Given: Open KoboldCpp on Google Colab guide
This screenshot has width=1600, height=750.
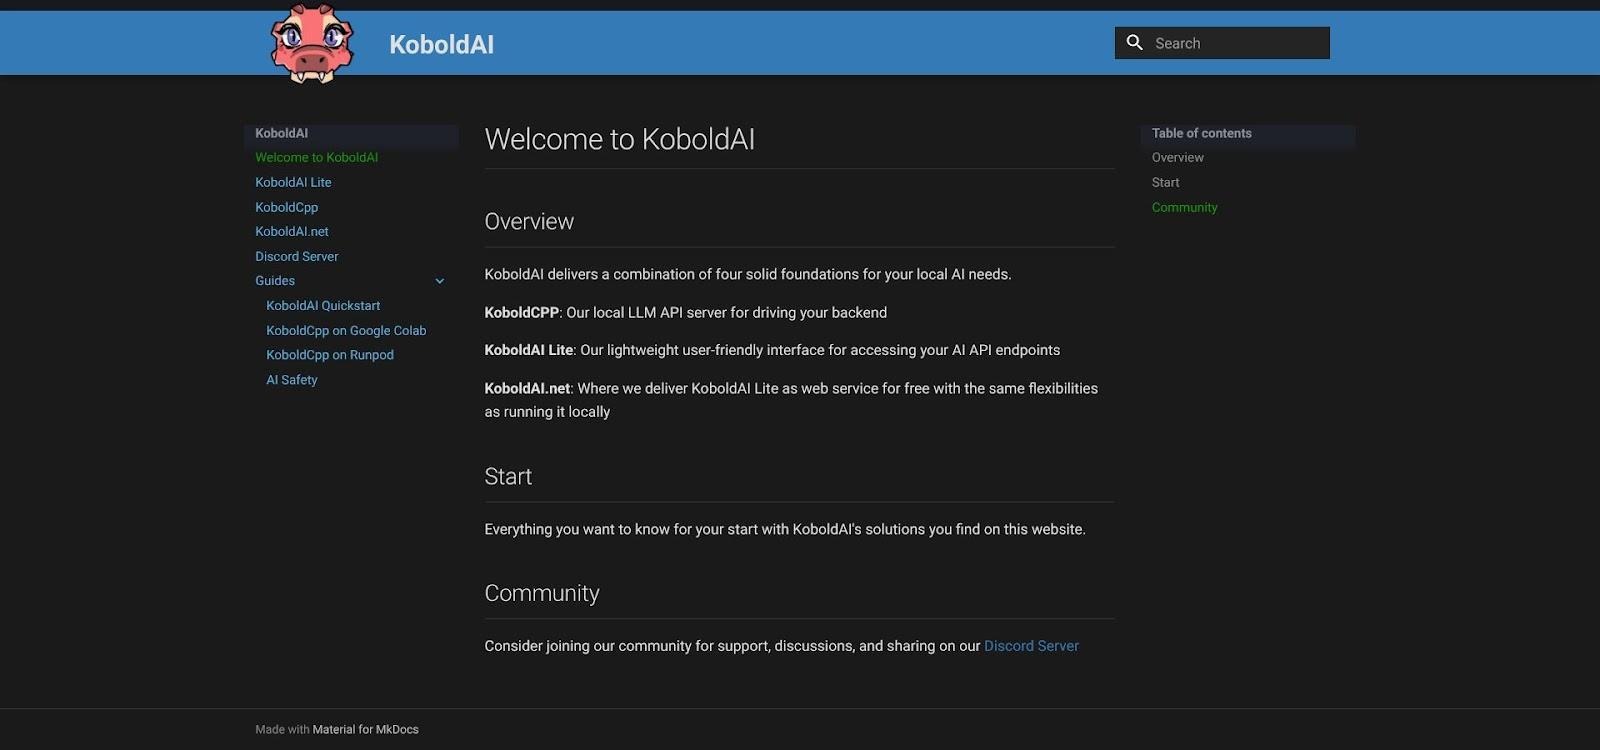Looking at the screenshot, I should pyautogui.click(x=346, y=330).
